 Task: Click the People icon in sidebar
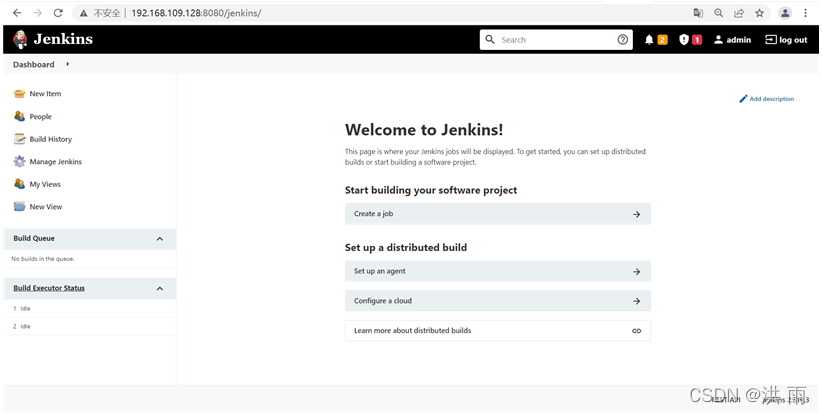pyautogui.click(x=19, y=116)
